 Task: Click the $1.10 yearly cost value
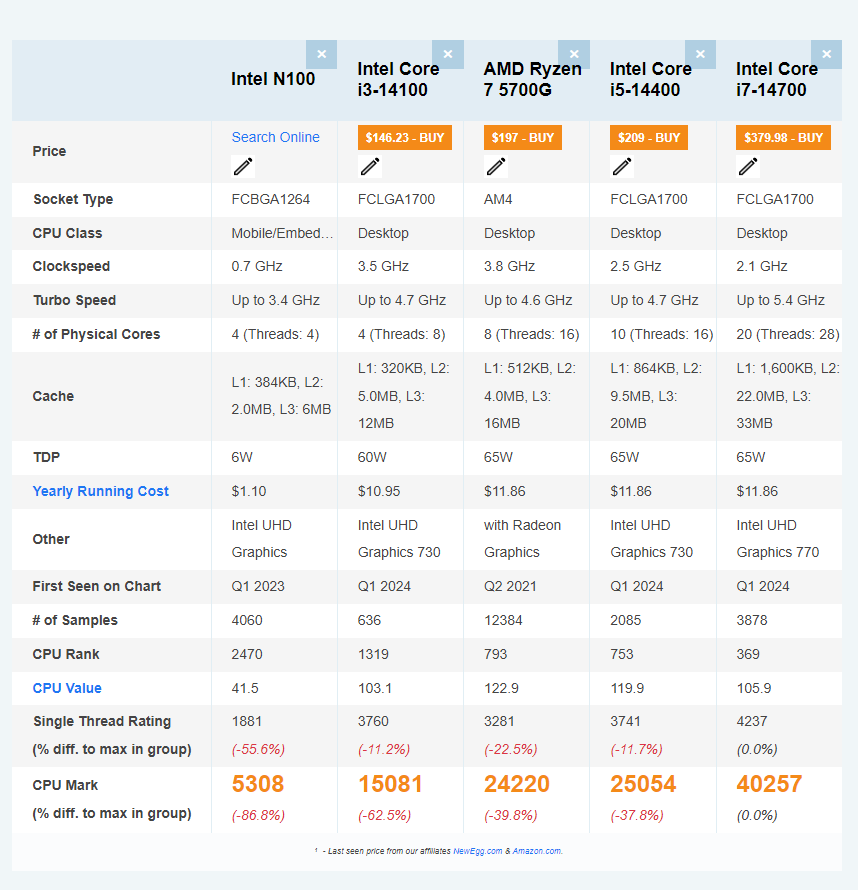249,492
